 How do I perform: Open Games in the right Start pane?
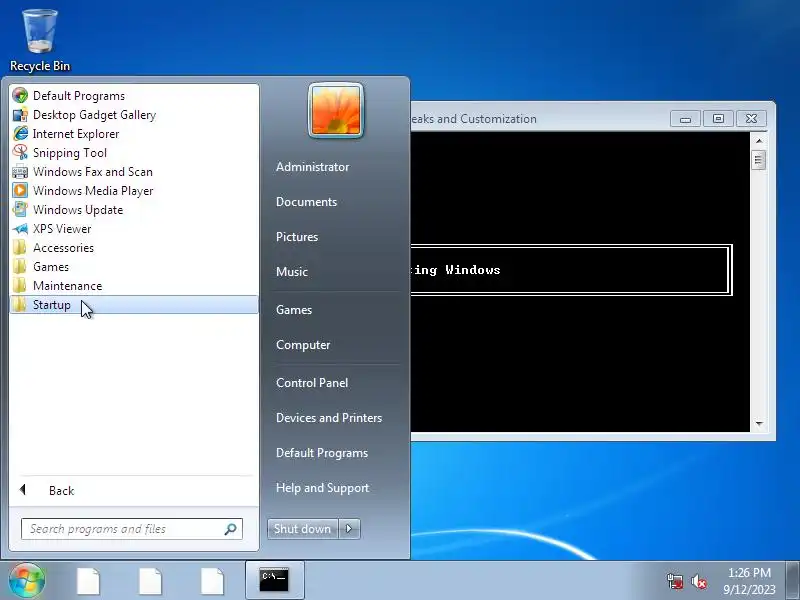coord(294,310)
